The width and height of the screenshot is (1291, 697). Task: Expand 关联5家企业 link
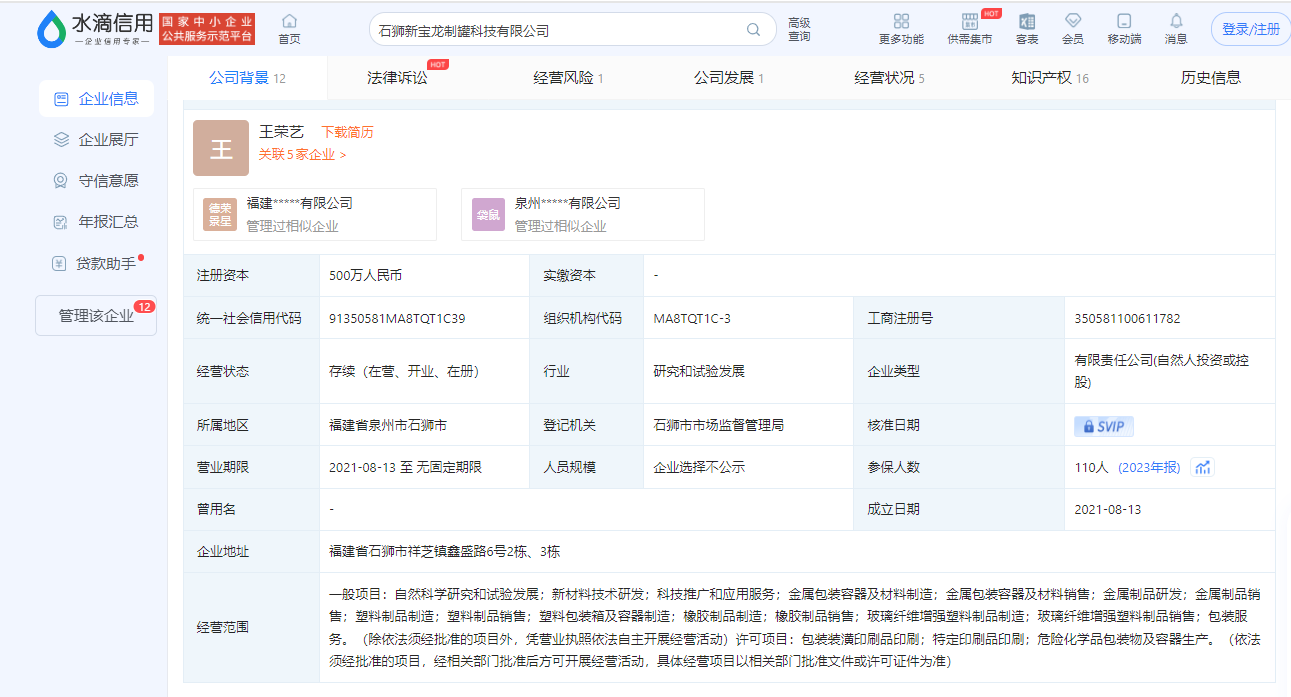coord(302,155)
